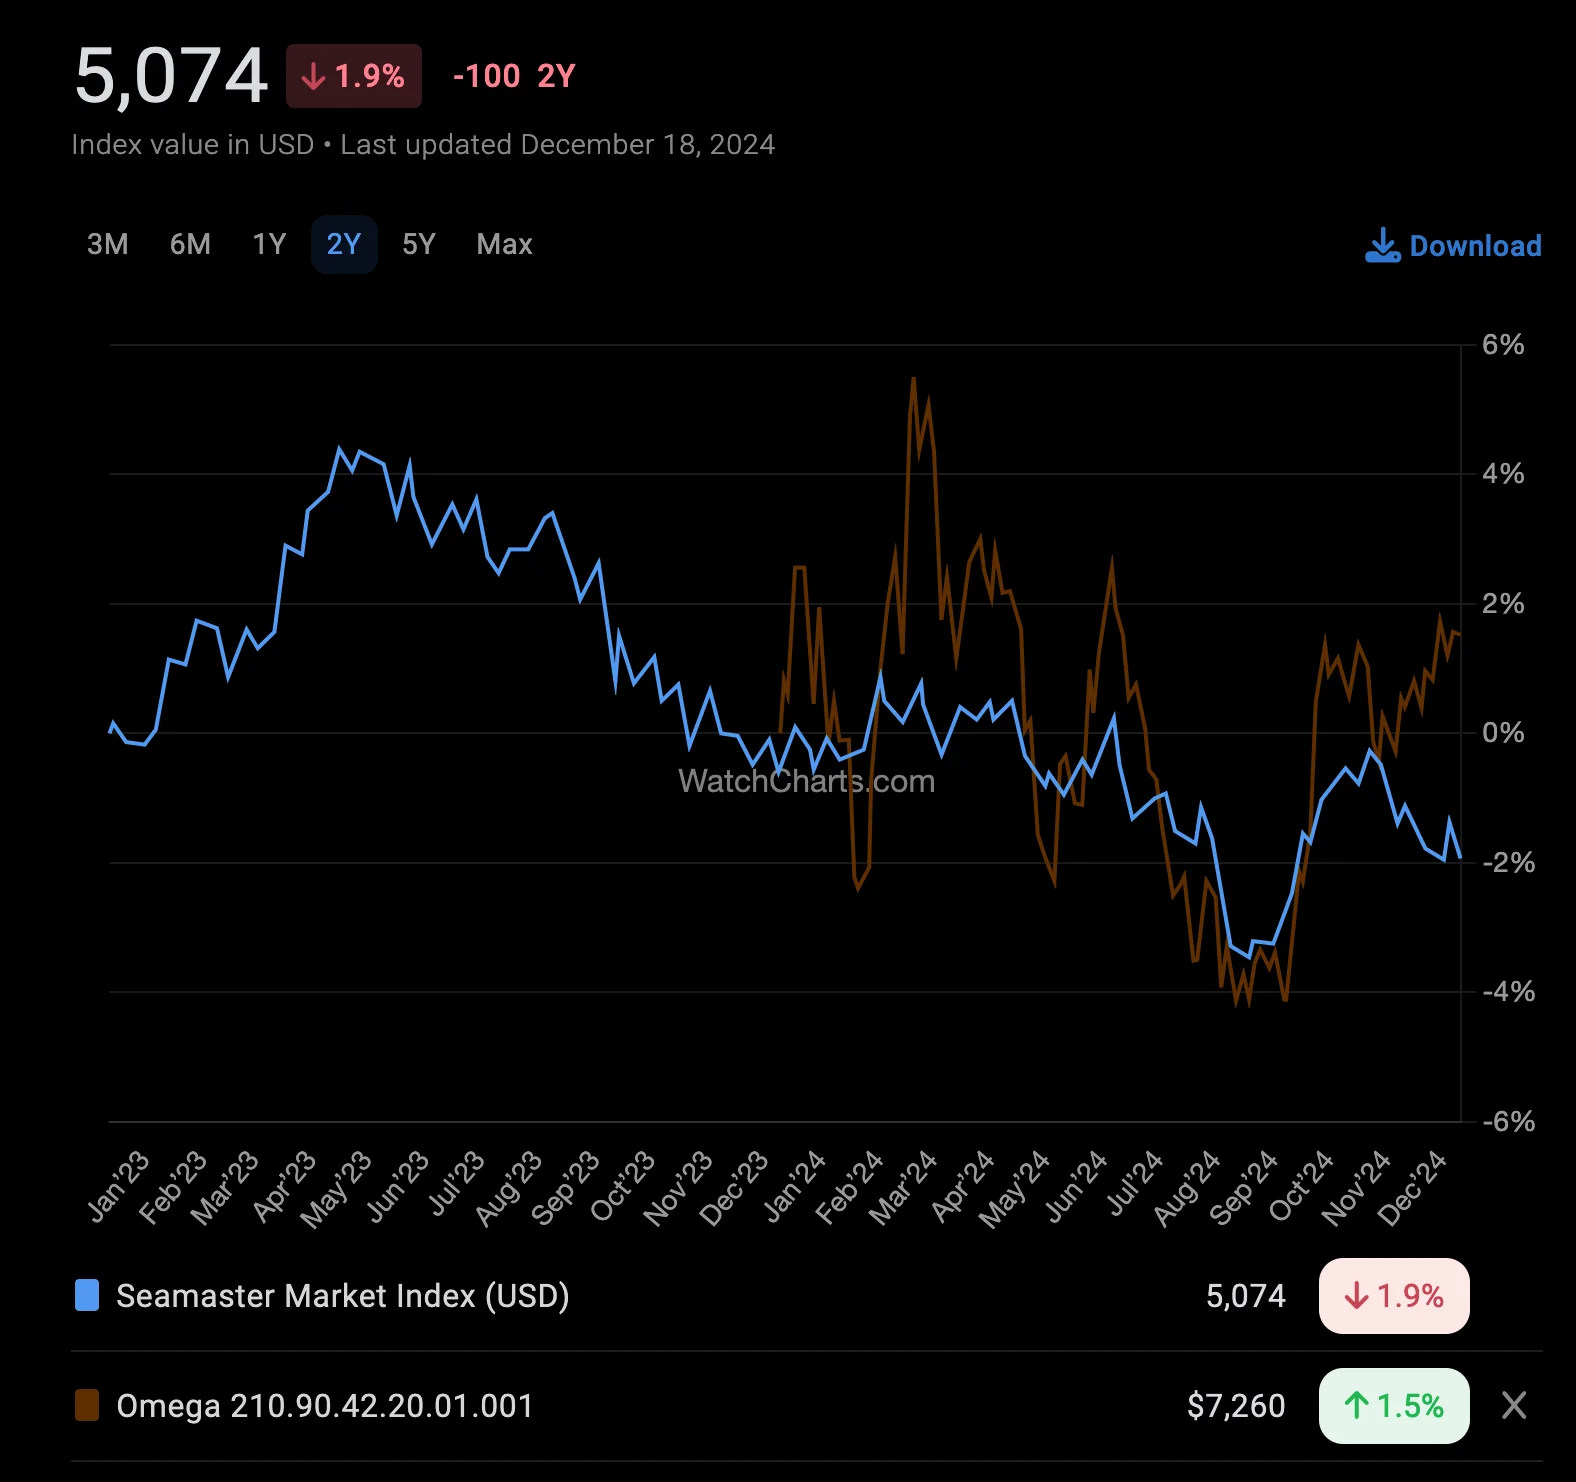This screenshot has width=1576, height=1482.
Task: Click the brown line's peak in Mar'24
Action: pyautogui.click(x=913, y=379)
